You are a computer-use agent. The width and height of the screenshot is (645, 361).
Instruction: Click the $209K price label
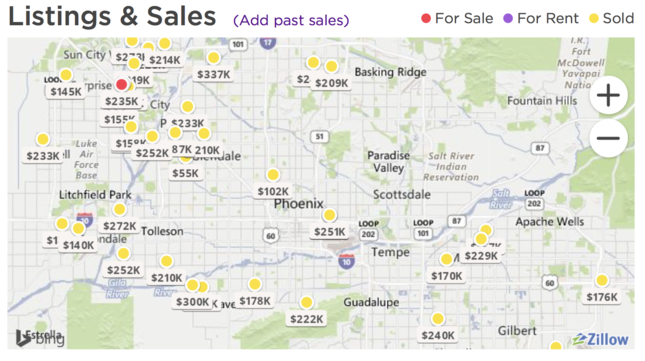(332, 83)
